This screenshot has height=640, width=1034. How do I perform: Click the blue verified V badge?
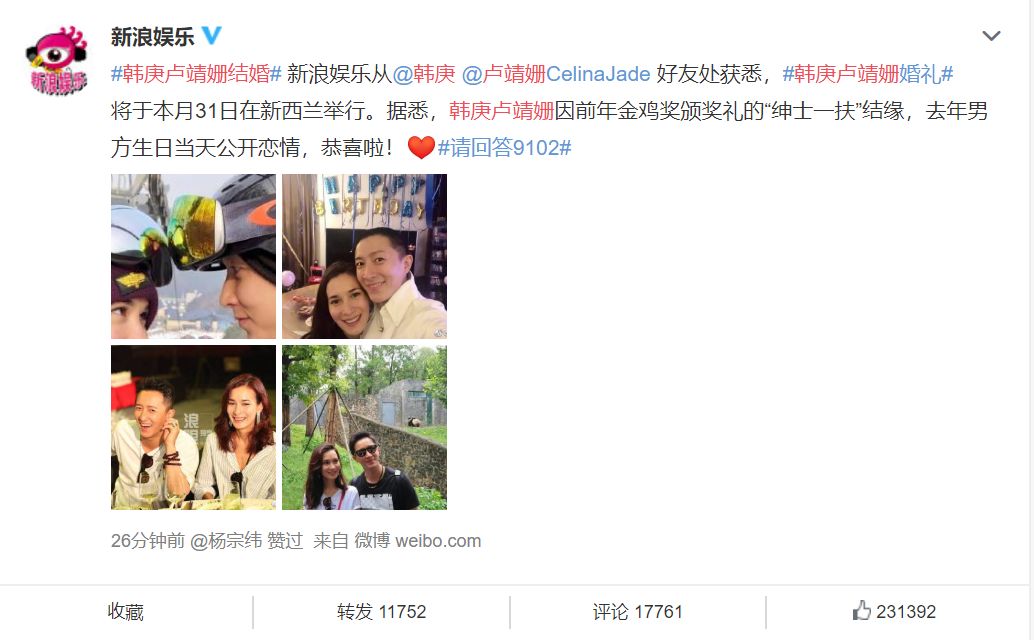(212, 35)
